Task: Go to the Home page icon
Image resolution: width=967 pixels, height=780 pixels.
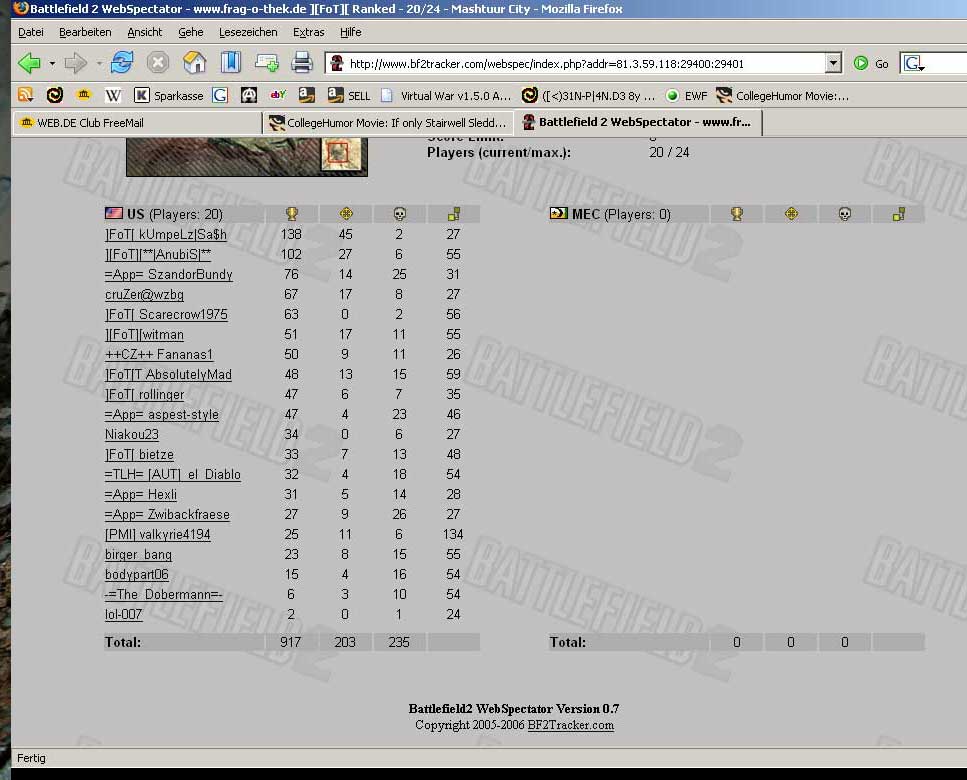Action: coord(194,63)
